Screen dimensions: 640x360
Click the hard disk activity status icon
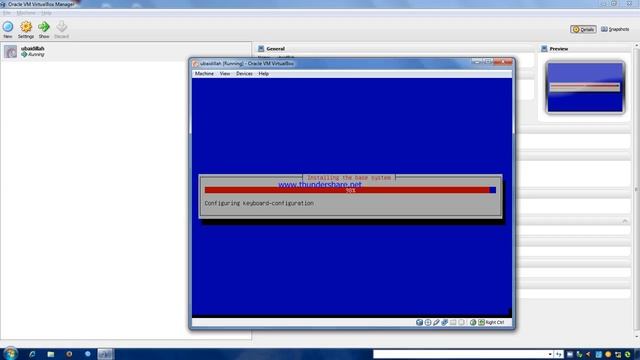419,322
